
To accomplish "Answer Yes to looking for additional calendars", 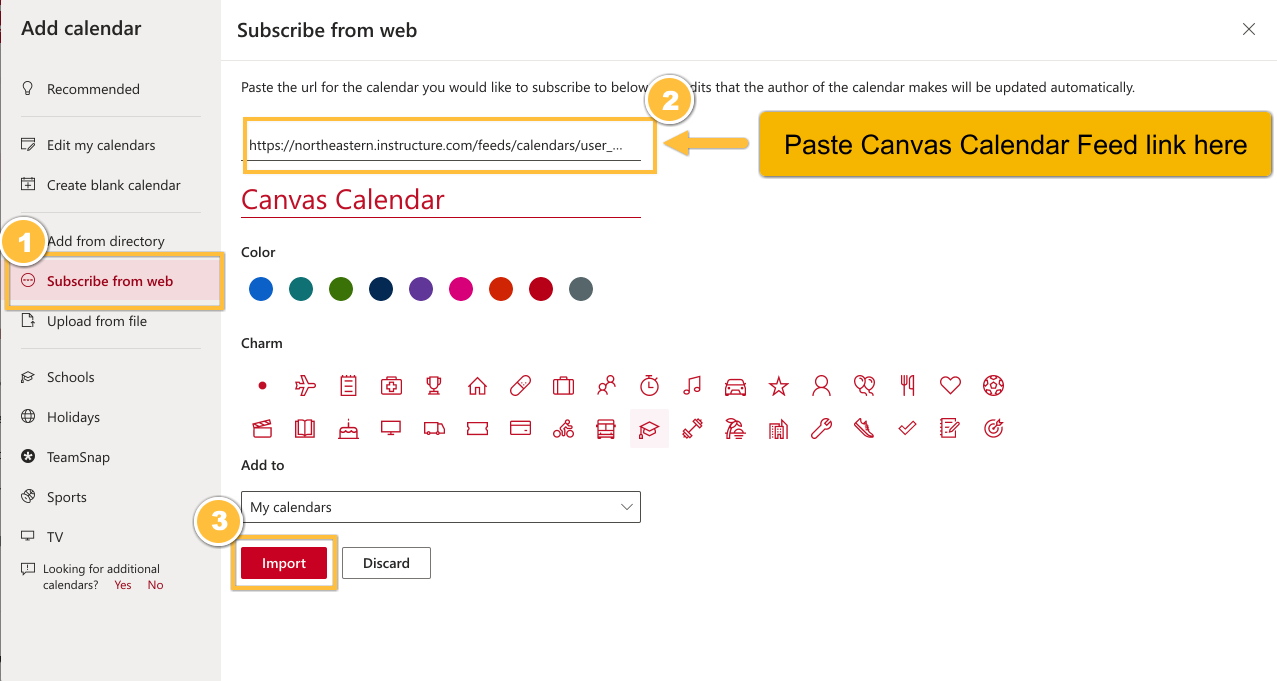I will (x=122, y=584).
